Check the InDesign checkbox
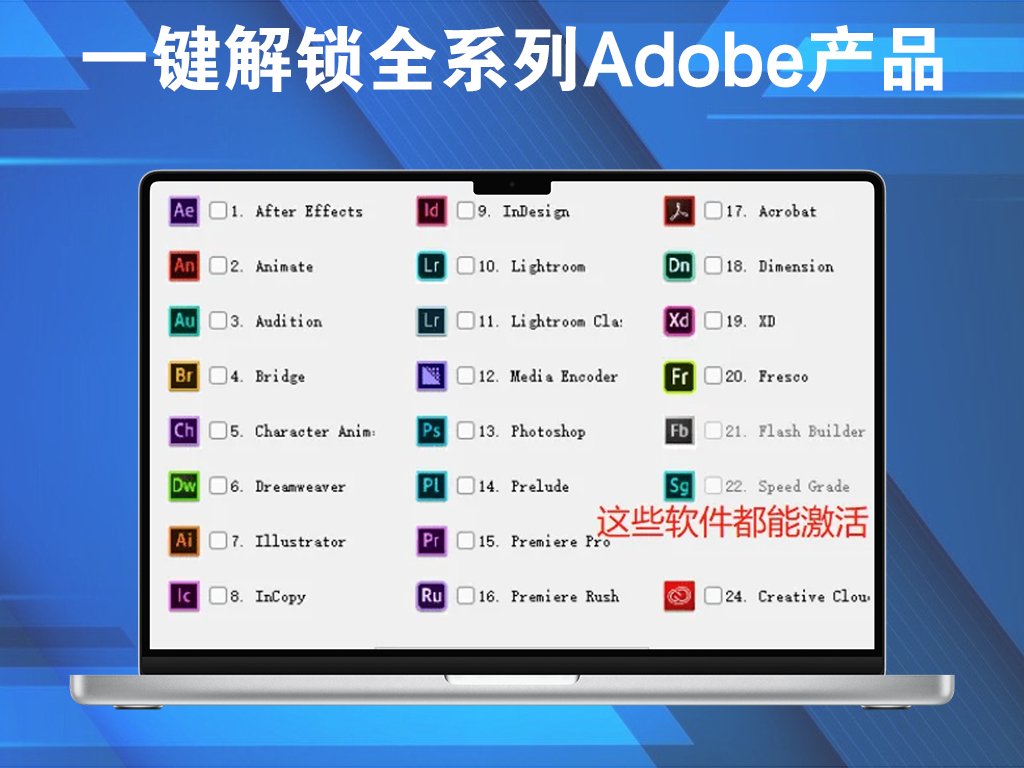The width and height of the screenshot is (1024, 768). click(x=466, y=211)
